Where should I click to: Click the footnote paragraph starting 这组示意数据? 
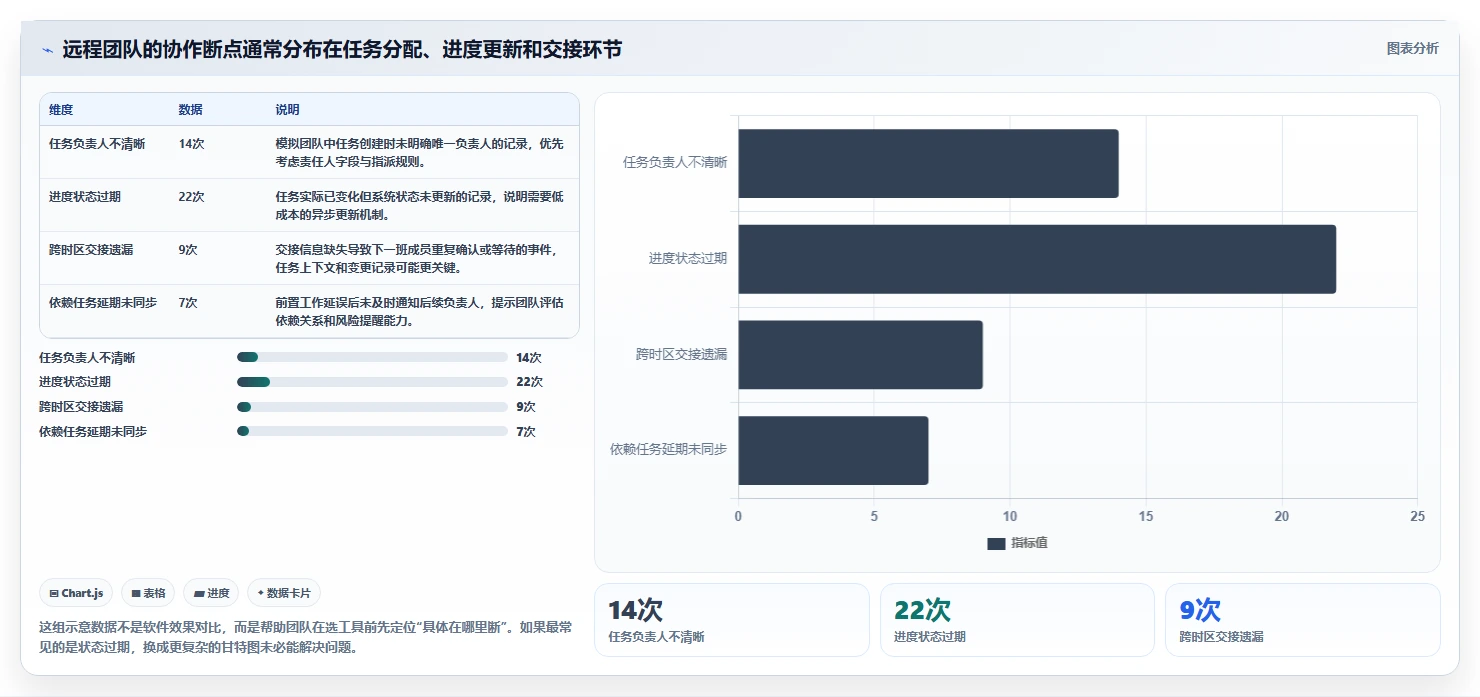pyautogui.click(x=306, y=637)
